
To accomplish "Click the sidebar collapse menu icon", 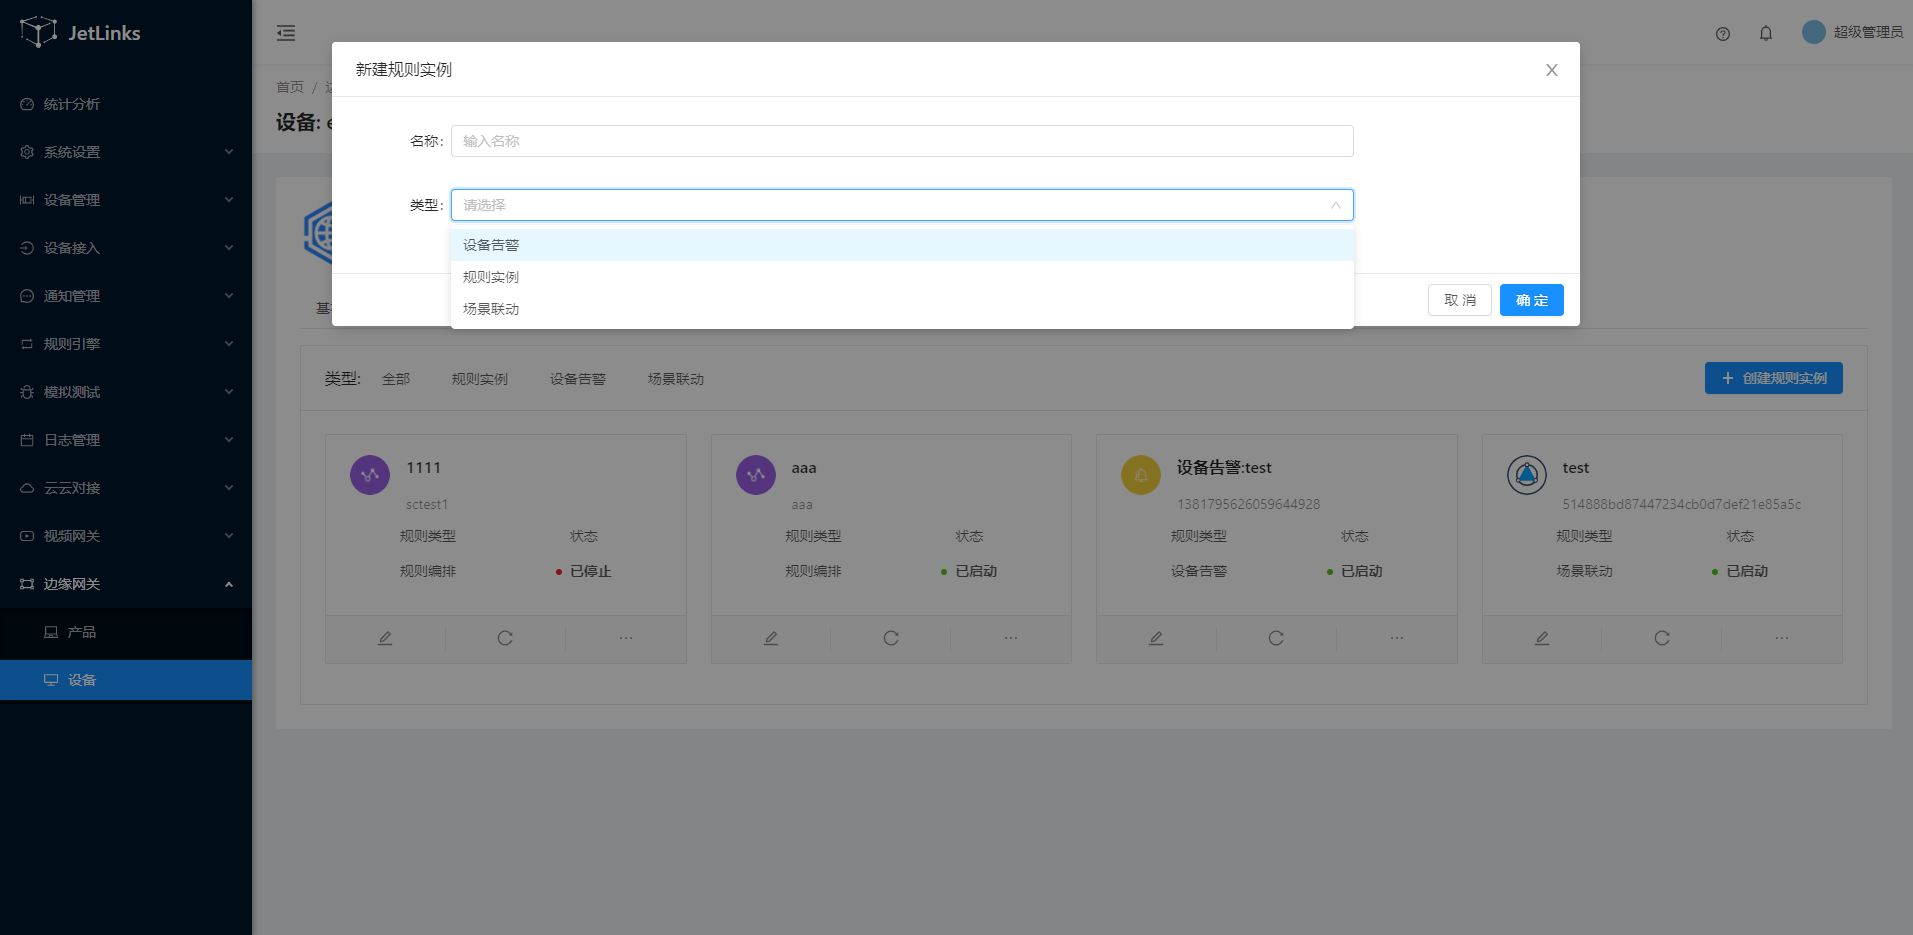I will (x=286, y=33).
